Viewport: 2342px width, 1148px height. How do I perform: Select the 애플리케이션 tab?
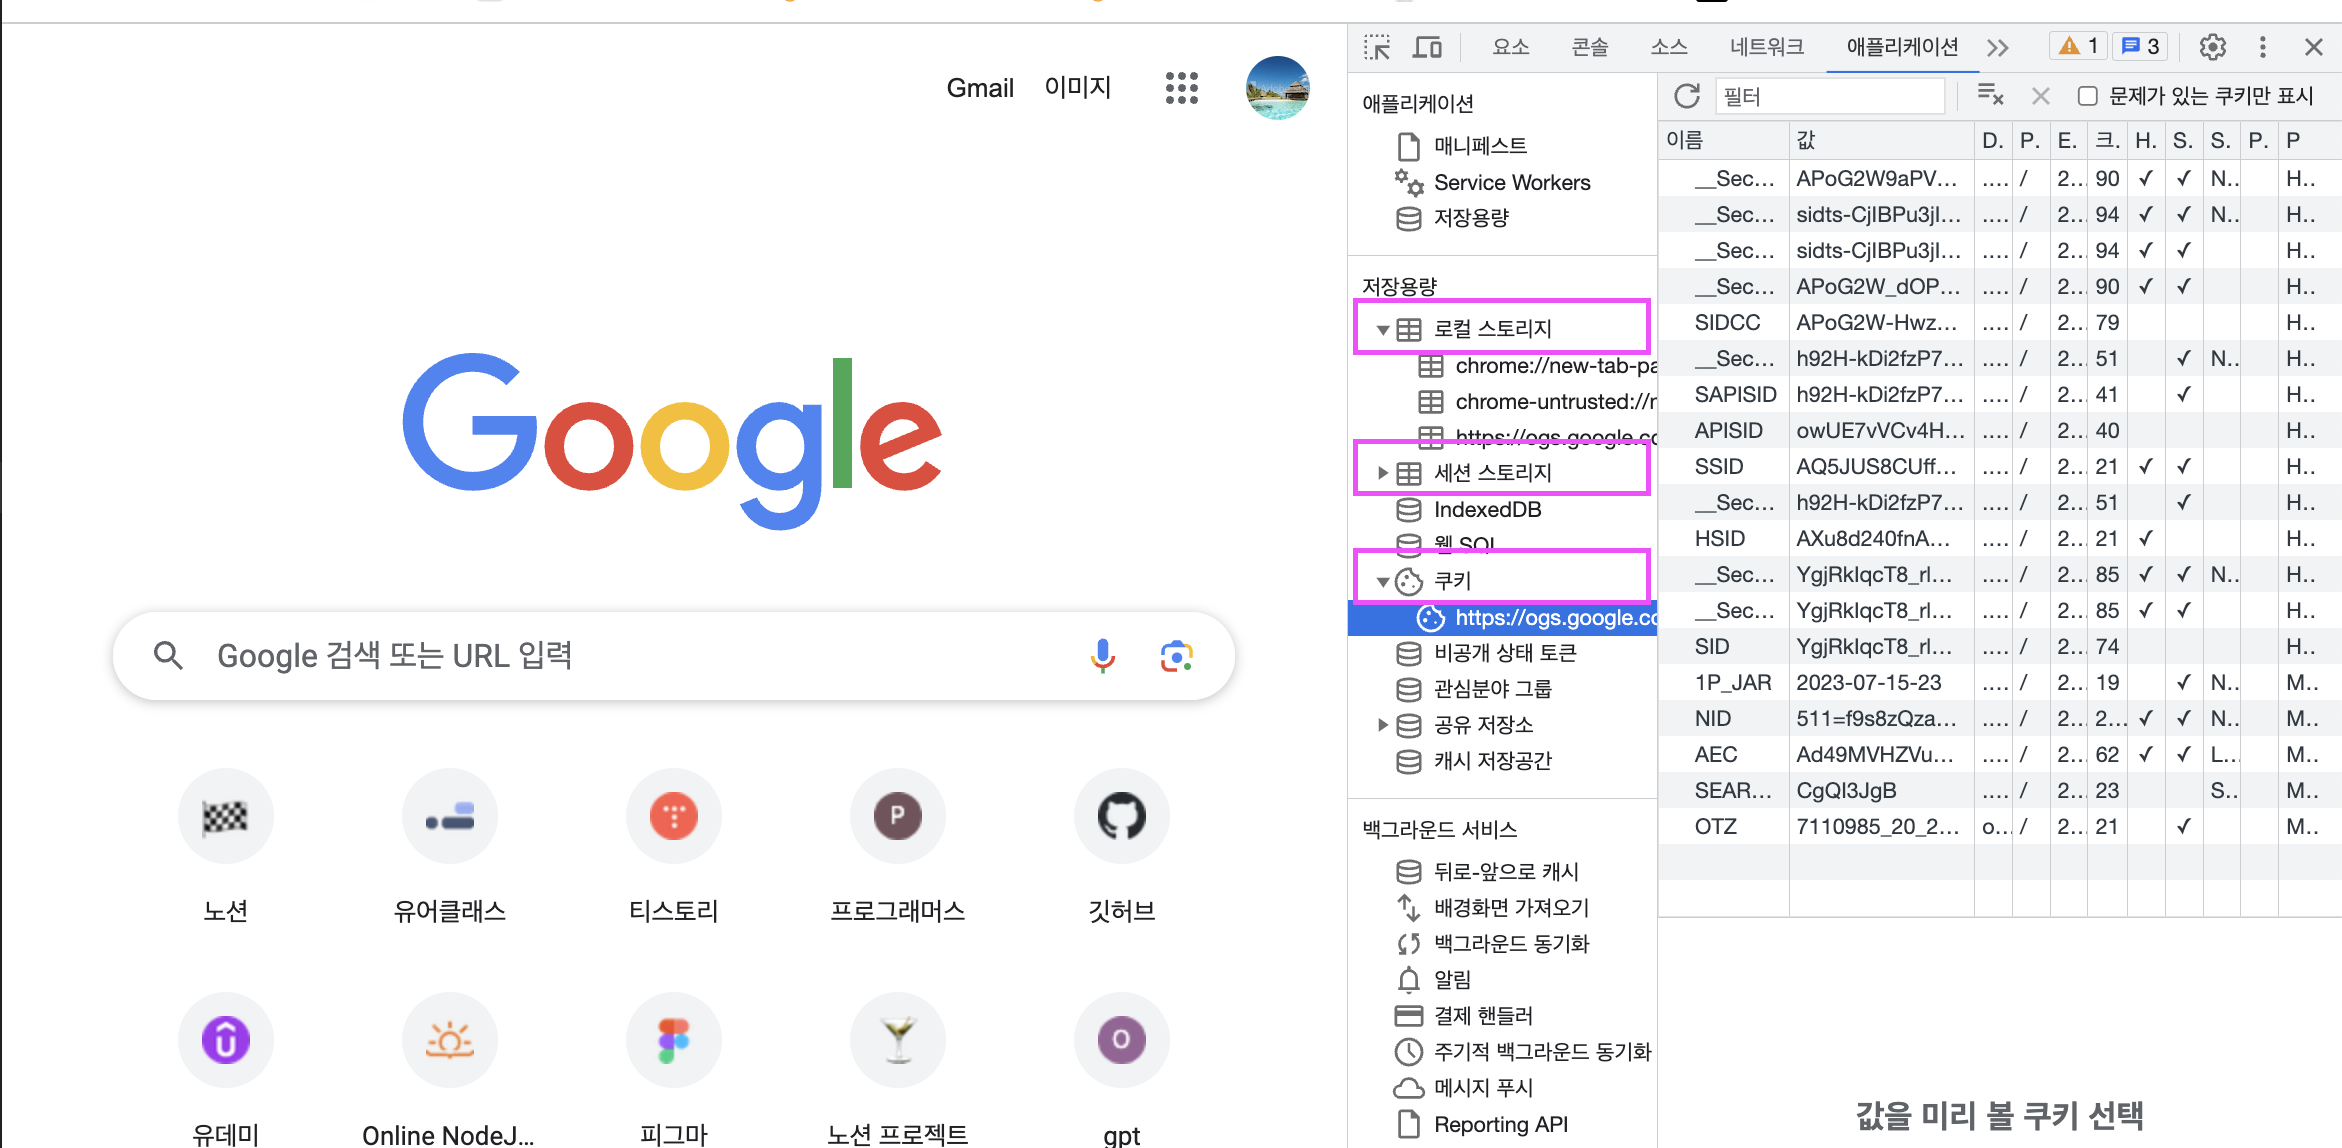point(1902,47)
